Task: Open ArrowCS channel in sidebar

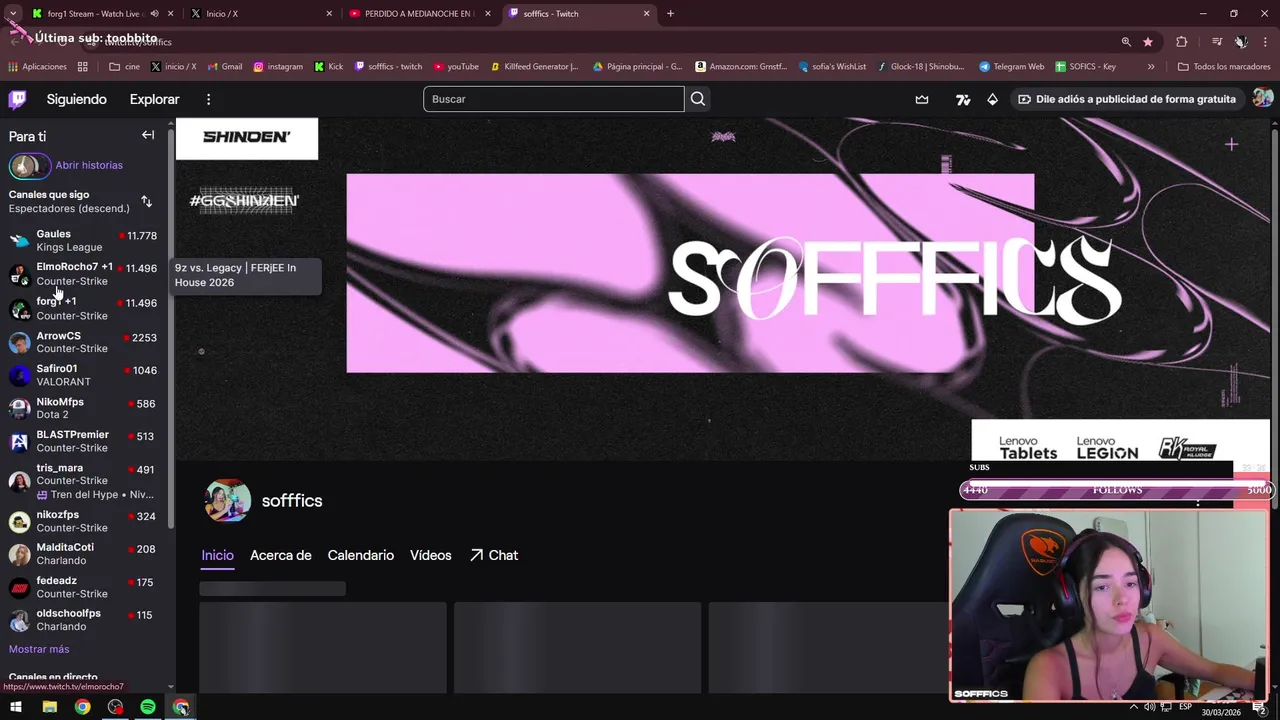Action: point(83,342)
